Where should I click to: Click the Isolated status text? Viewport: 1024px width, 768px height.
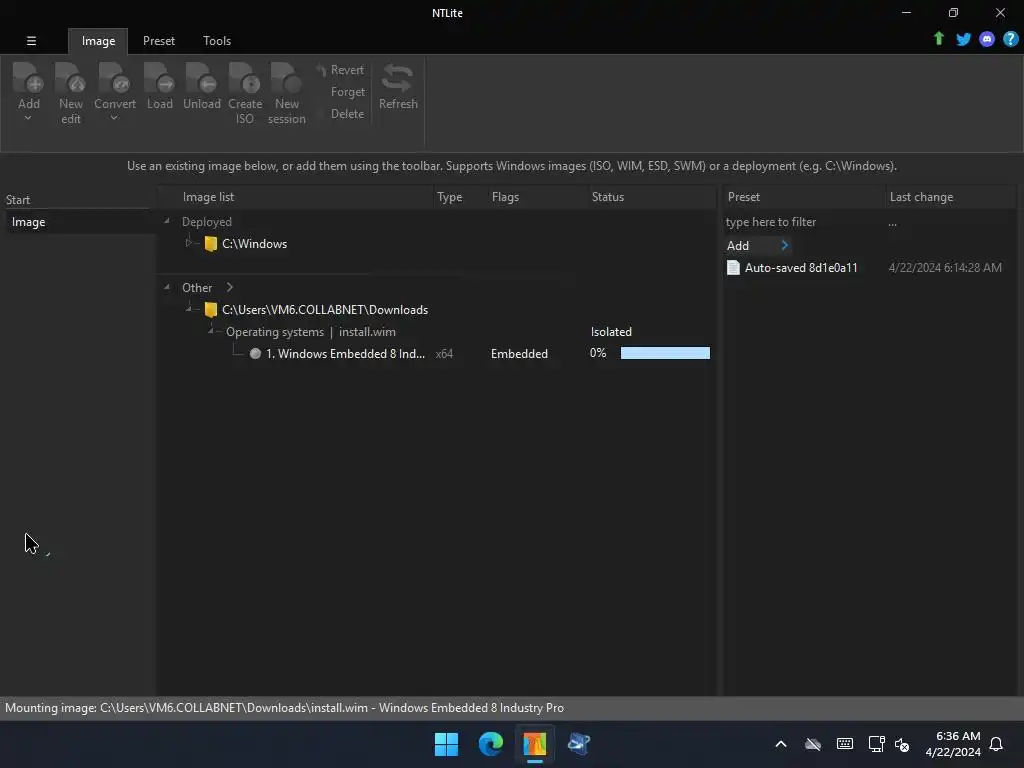coord(611,332)
